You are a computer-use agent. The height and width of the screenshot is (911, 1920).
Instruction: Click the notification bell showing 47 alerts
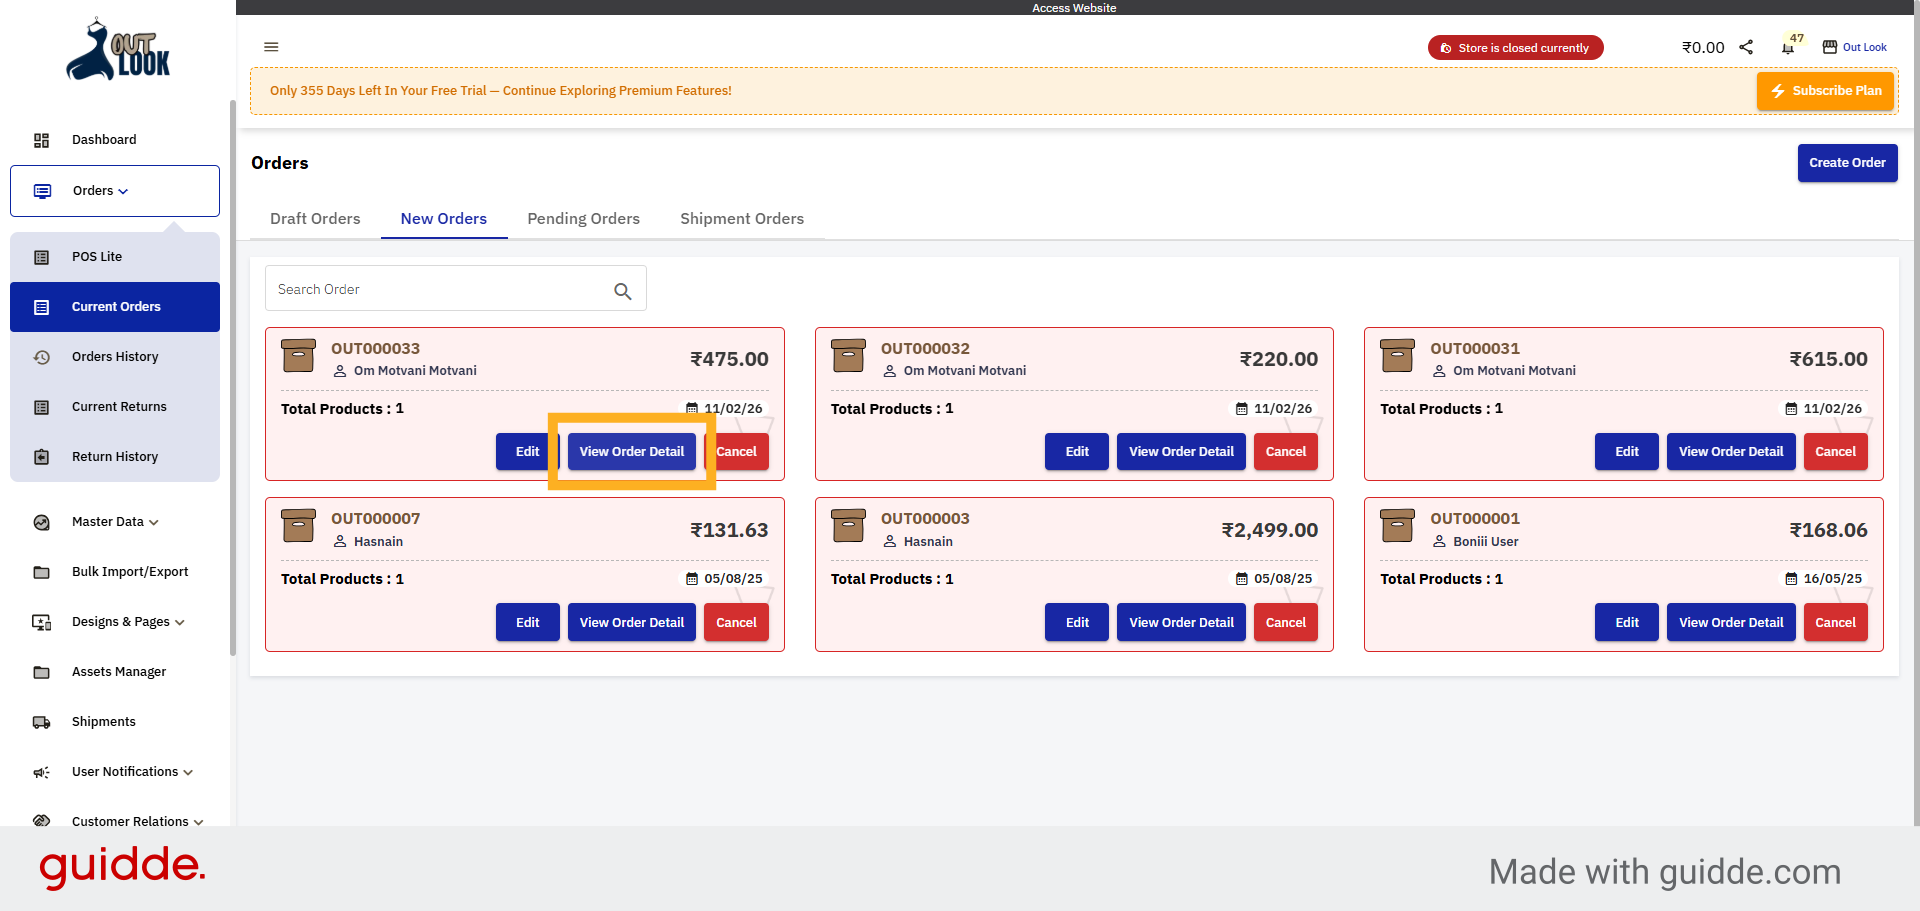(1789, 46)
